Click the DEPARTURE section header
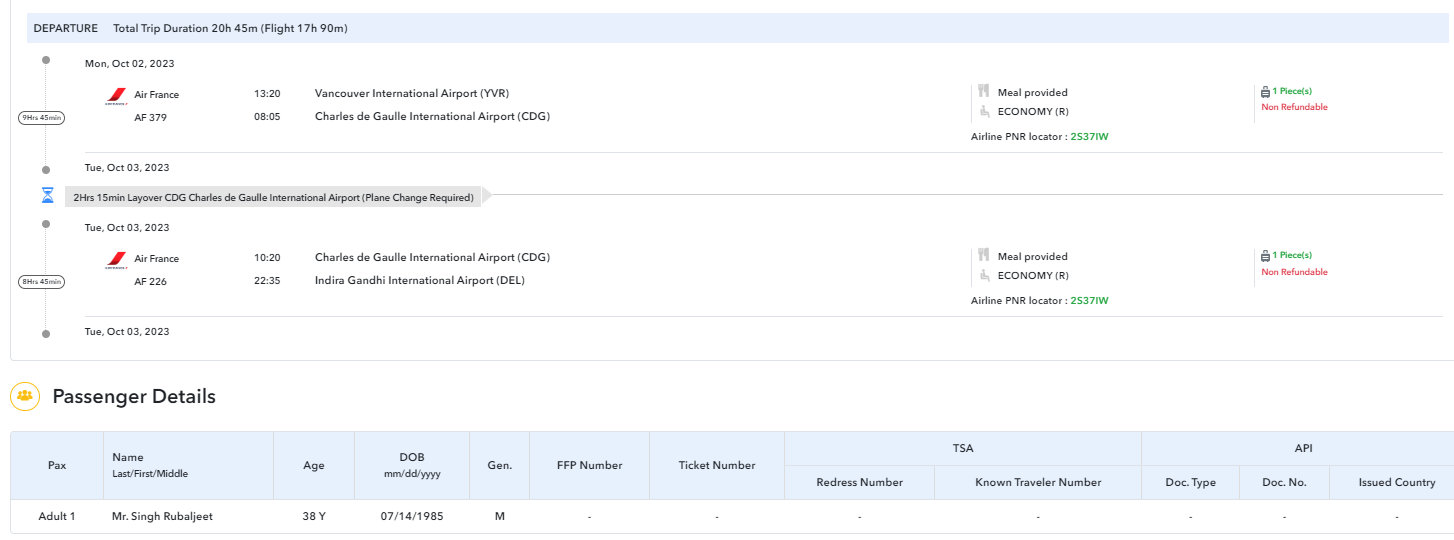This screenshot has width=1454, height=540. pyautogui.click(x=66, y=28)
